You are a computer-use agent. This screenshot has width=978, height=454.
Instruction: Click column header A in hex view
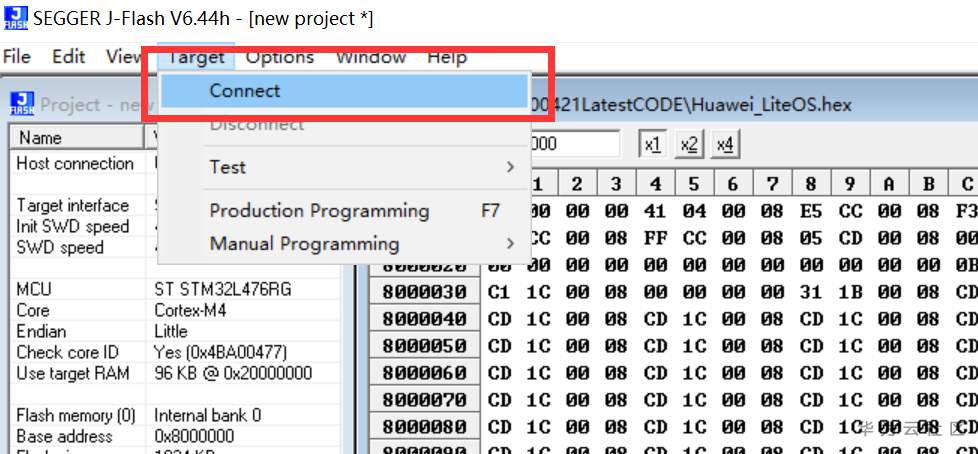(889, 184)
